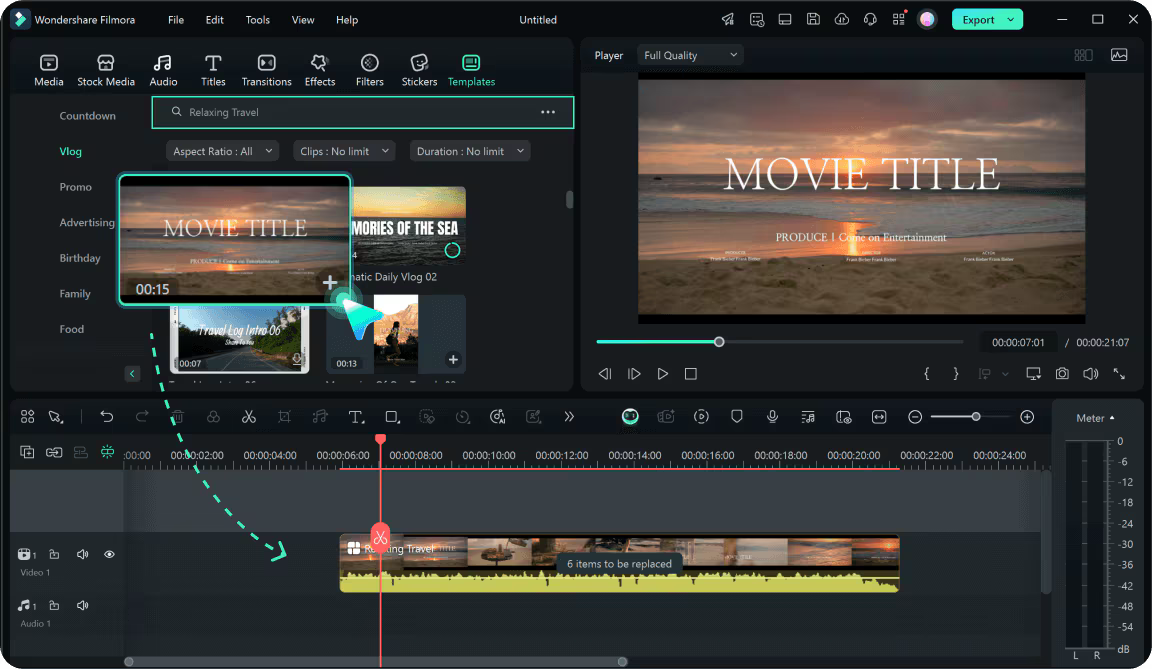1152x669 pixels.
Task: Select the Food category
Action: click(71, 329)
